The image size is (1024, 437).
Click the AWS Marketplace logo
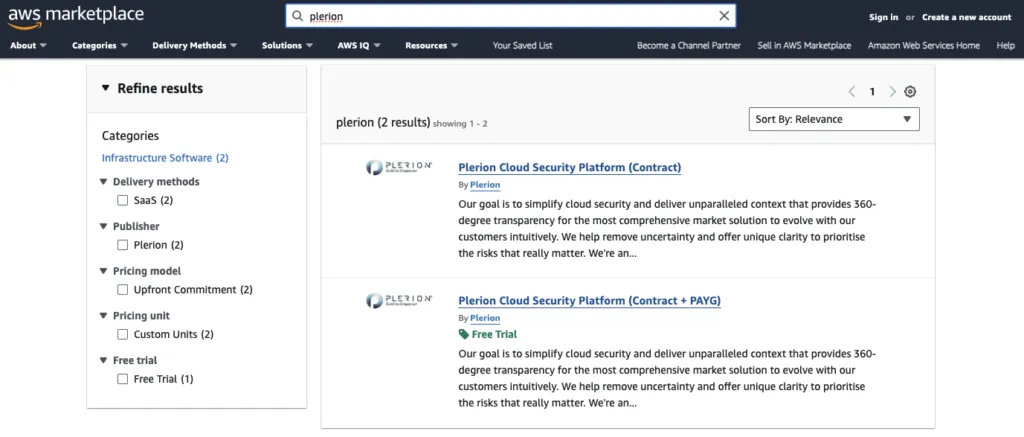click(x=76, y=17)
